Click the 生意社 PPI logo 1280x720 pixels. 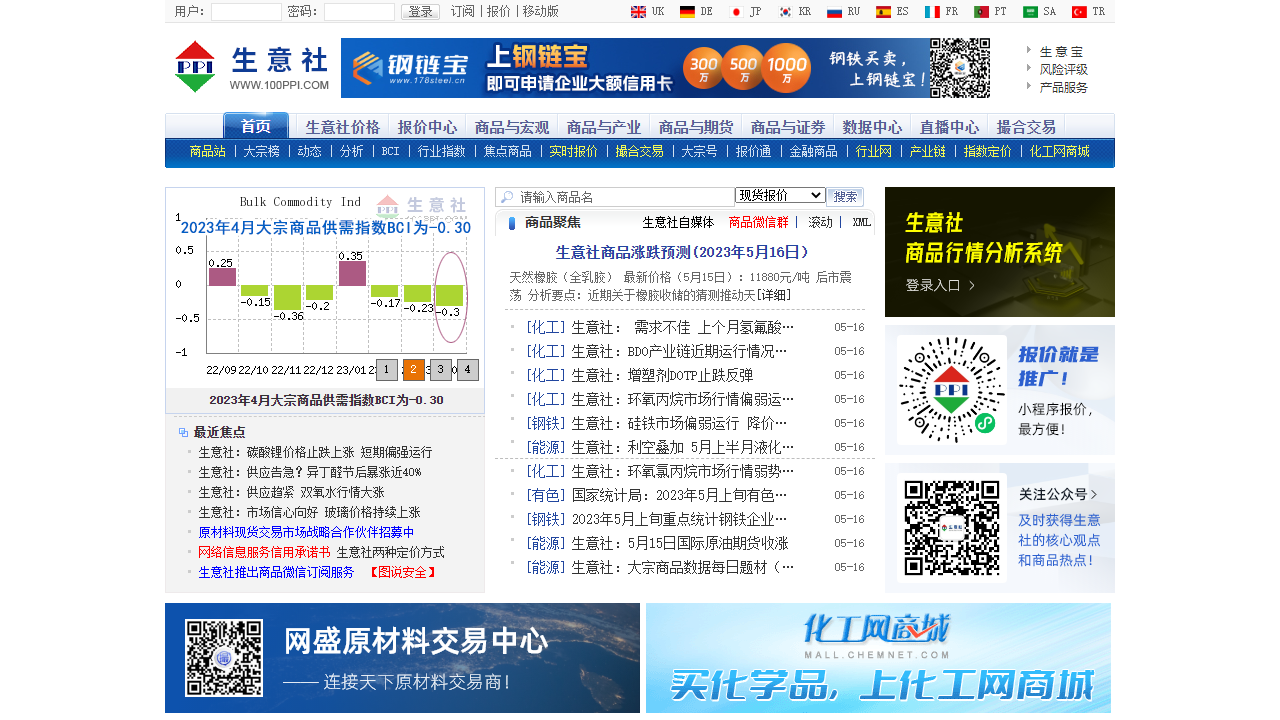tap(251, 67)
